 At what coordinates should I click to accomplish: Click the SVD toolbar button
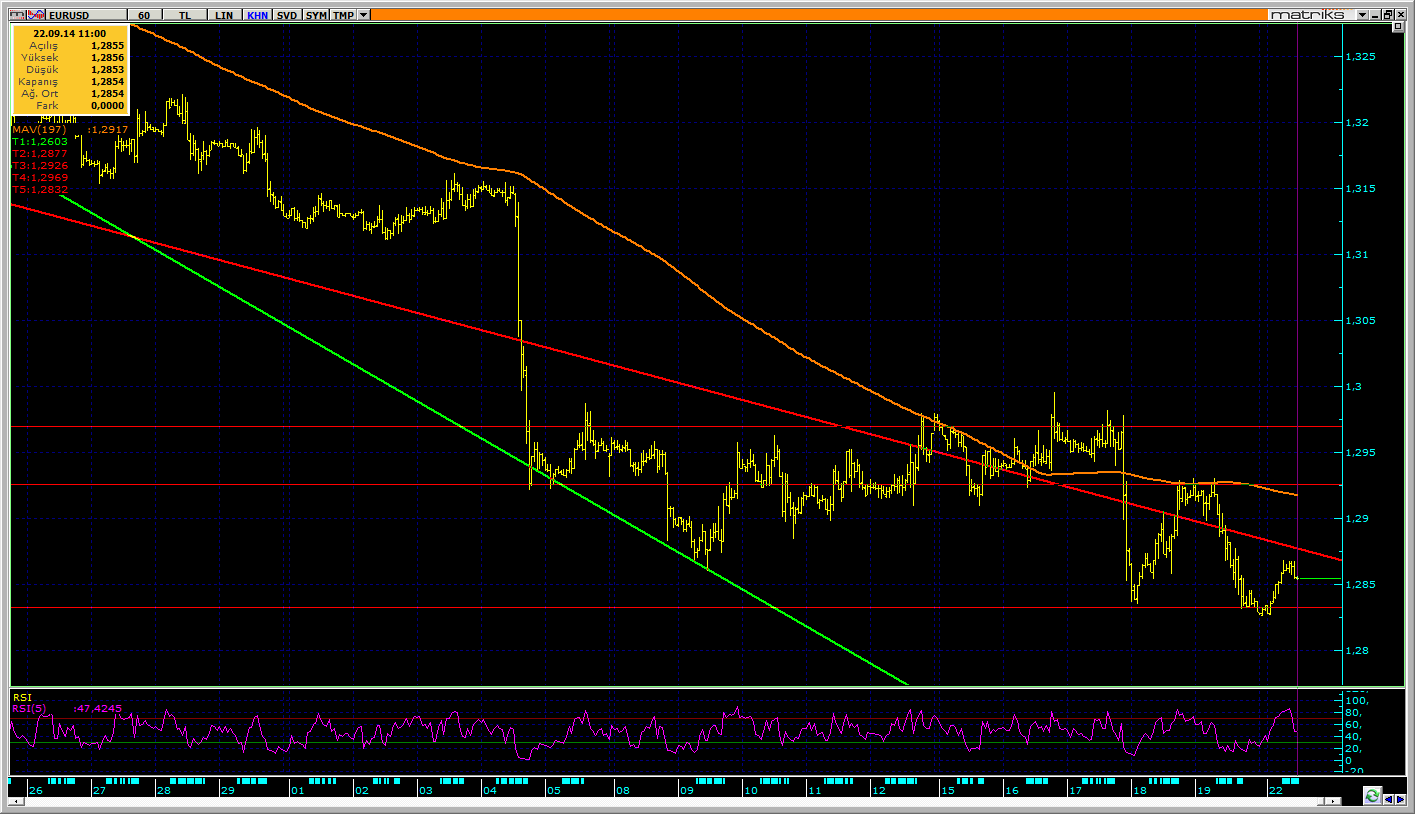[x=287, y=15]
